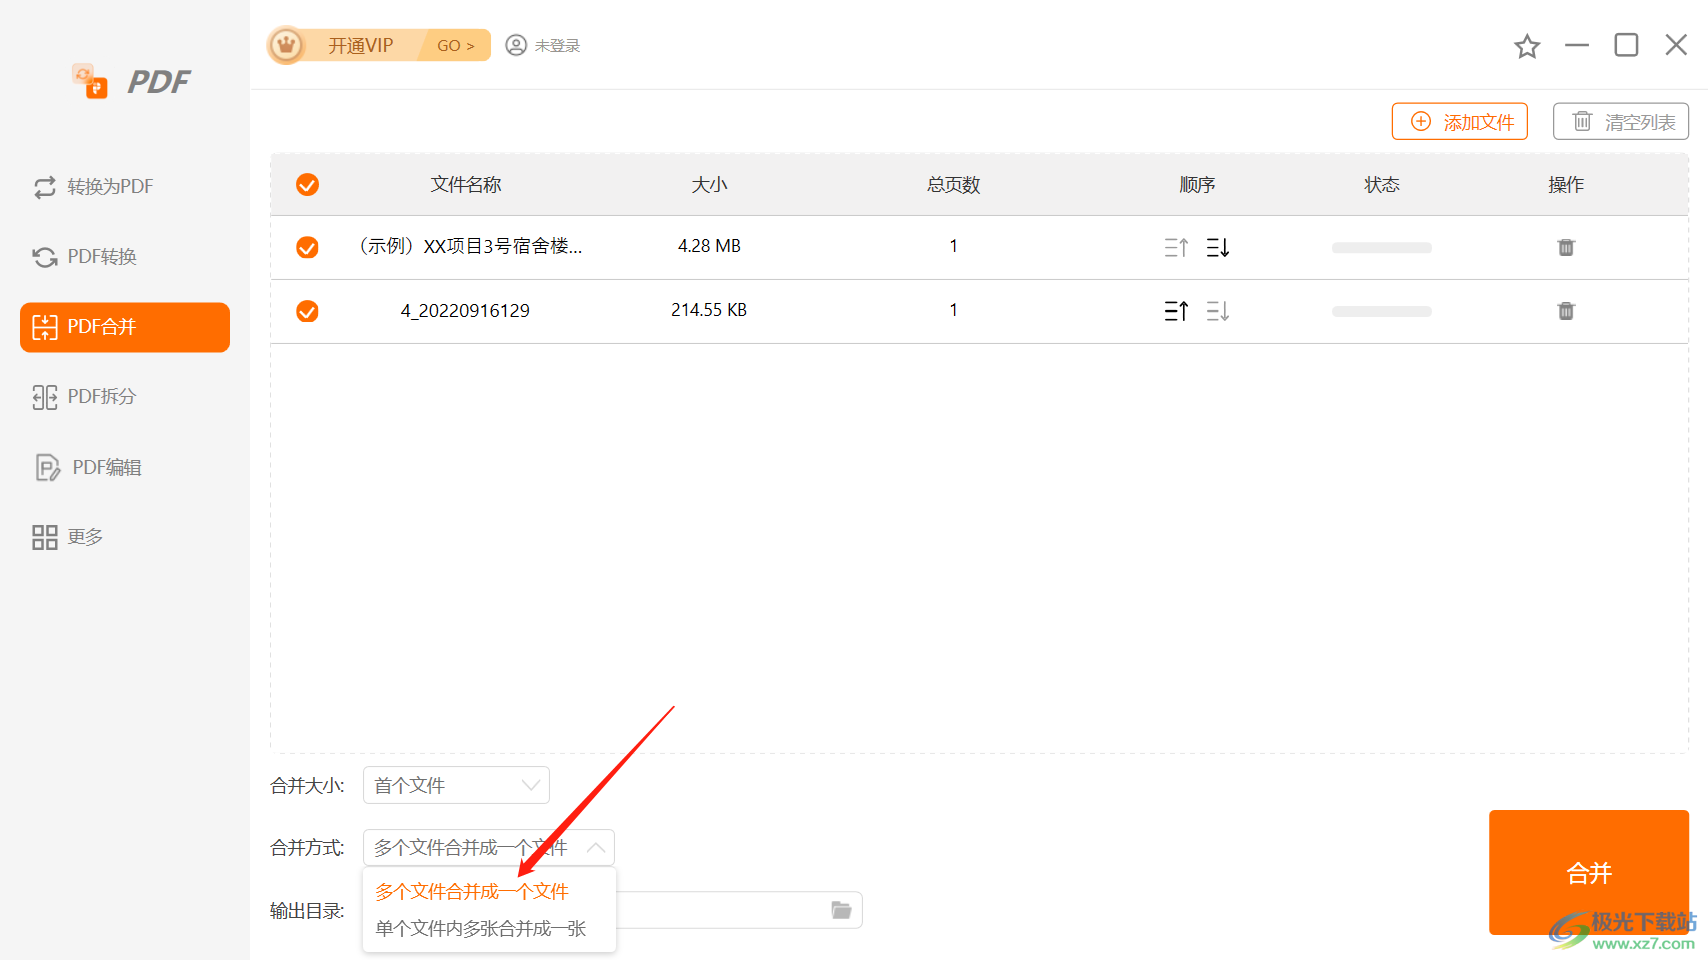
Task: Select the file name 4_20220916129
Action: click(465, 311)
